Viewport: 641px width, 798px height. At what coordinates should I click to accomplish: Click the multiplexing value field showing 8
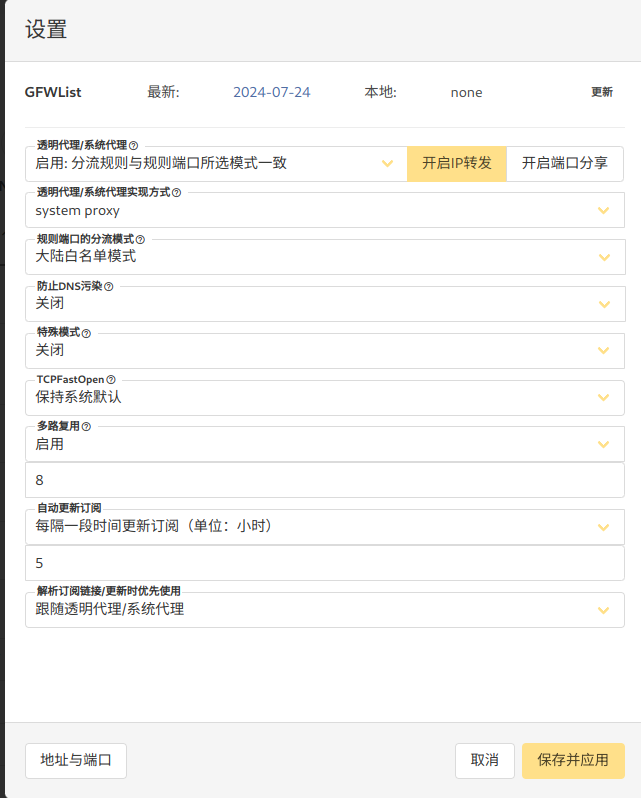point(324,480)
